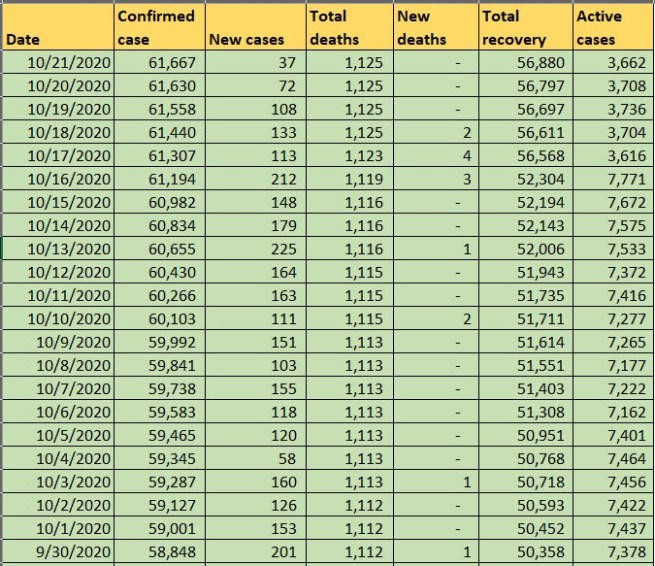Click the date cell 9/30/2020
Screen dimensions: 655x566
pos(58,552)
